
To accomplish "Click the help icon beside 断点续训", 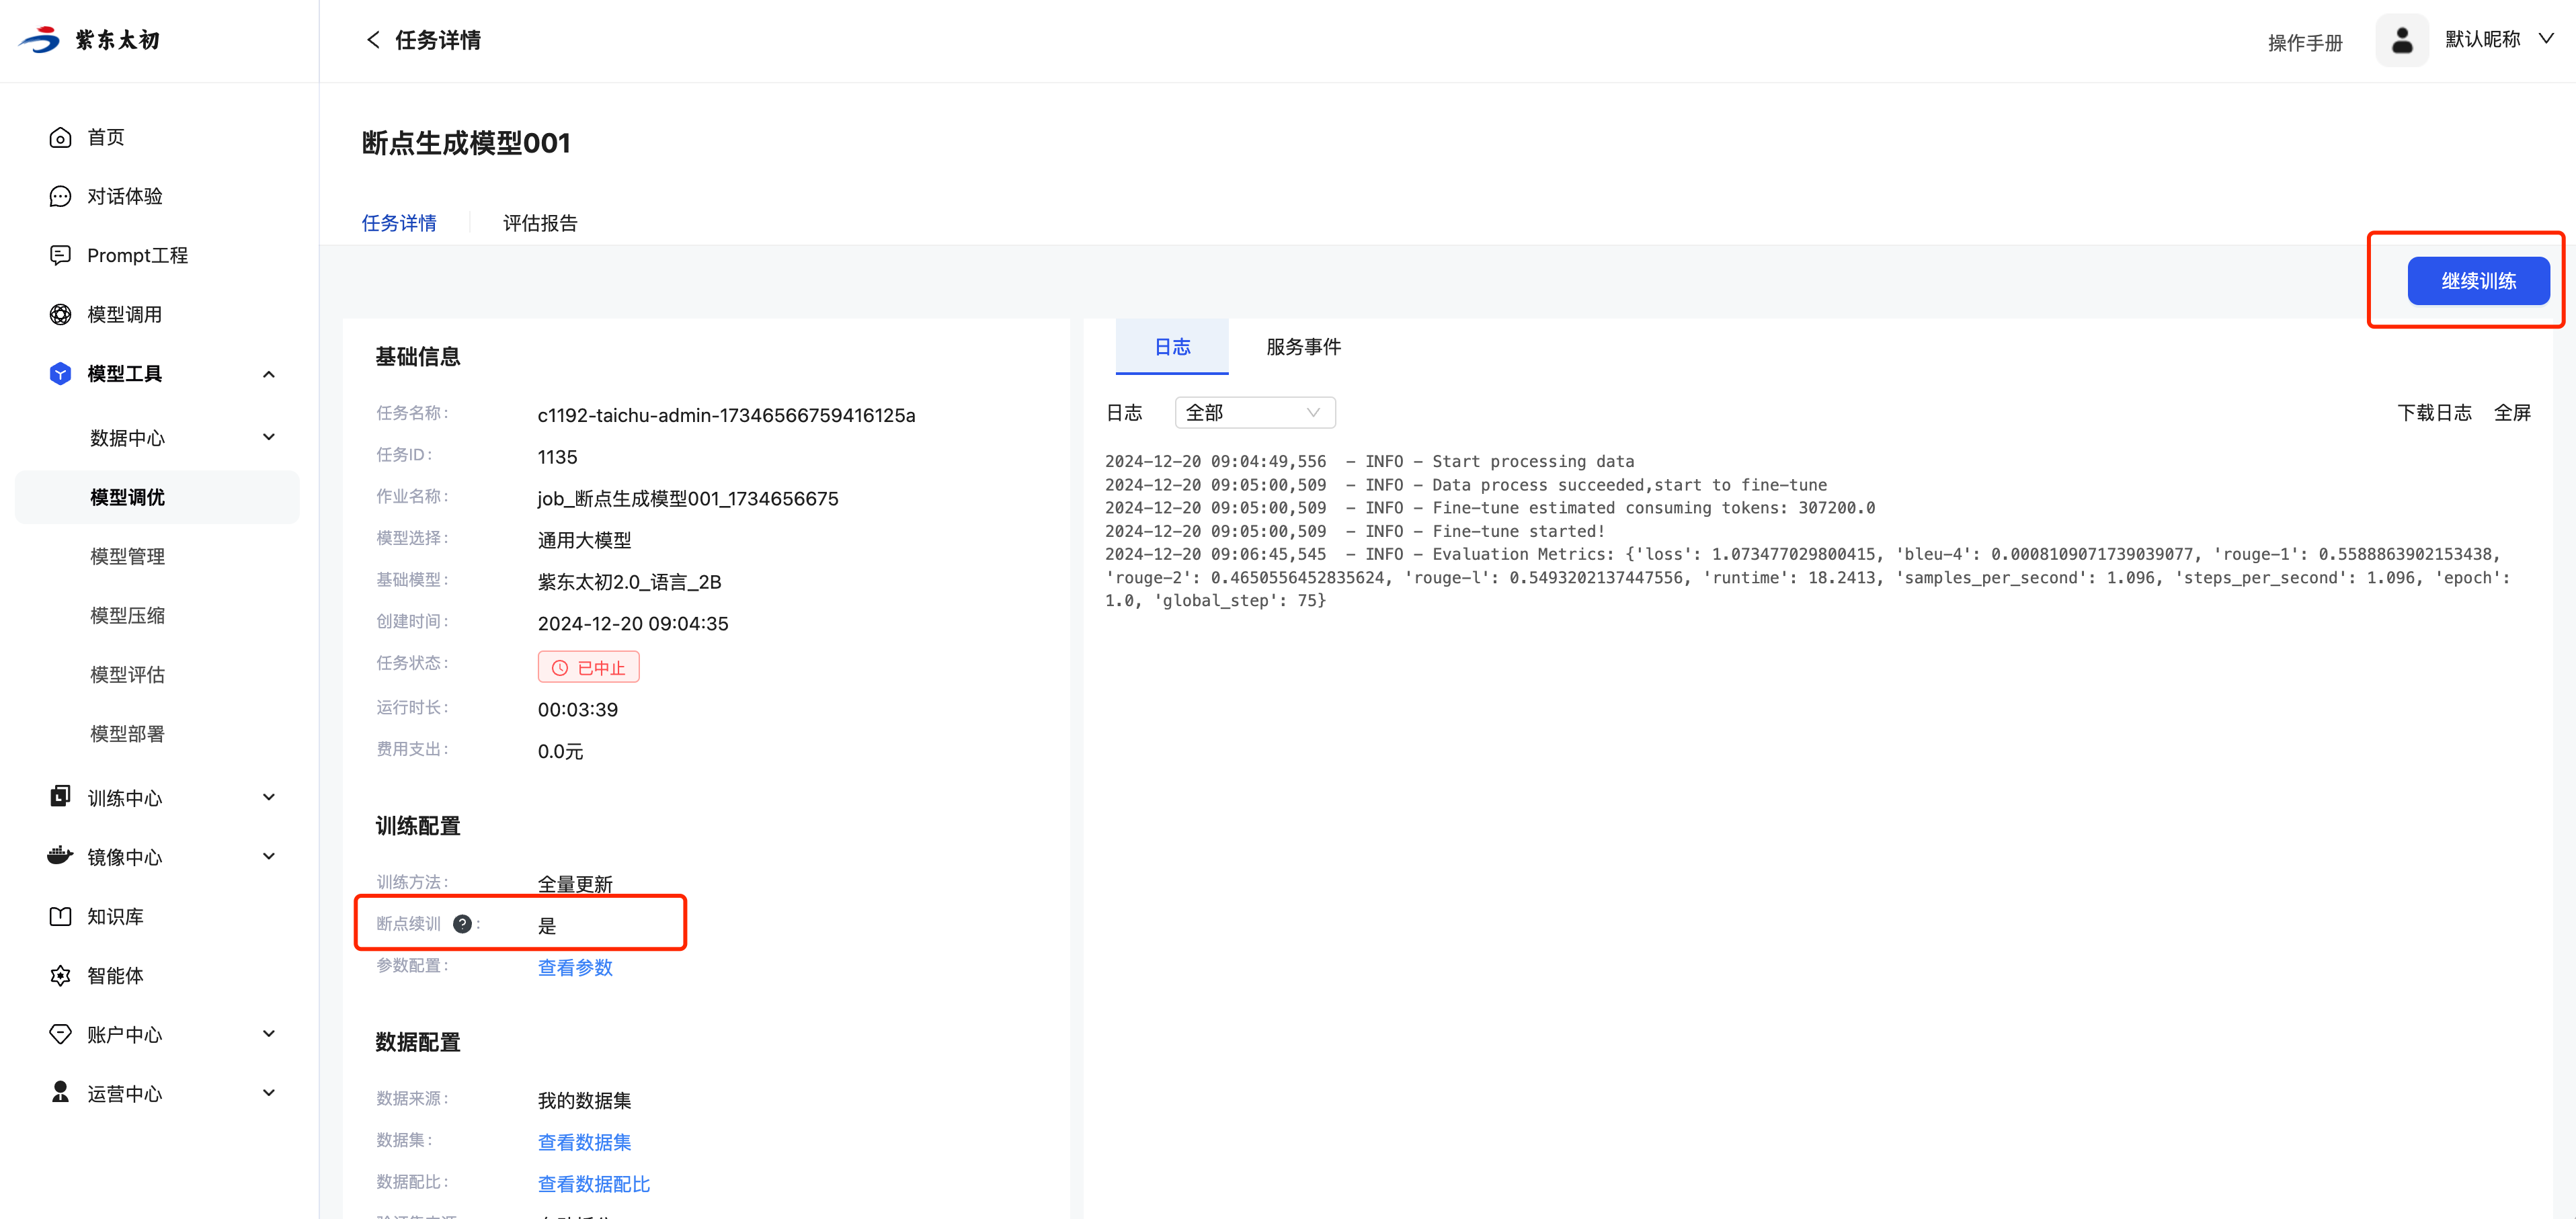I will pos(462,923).
